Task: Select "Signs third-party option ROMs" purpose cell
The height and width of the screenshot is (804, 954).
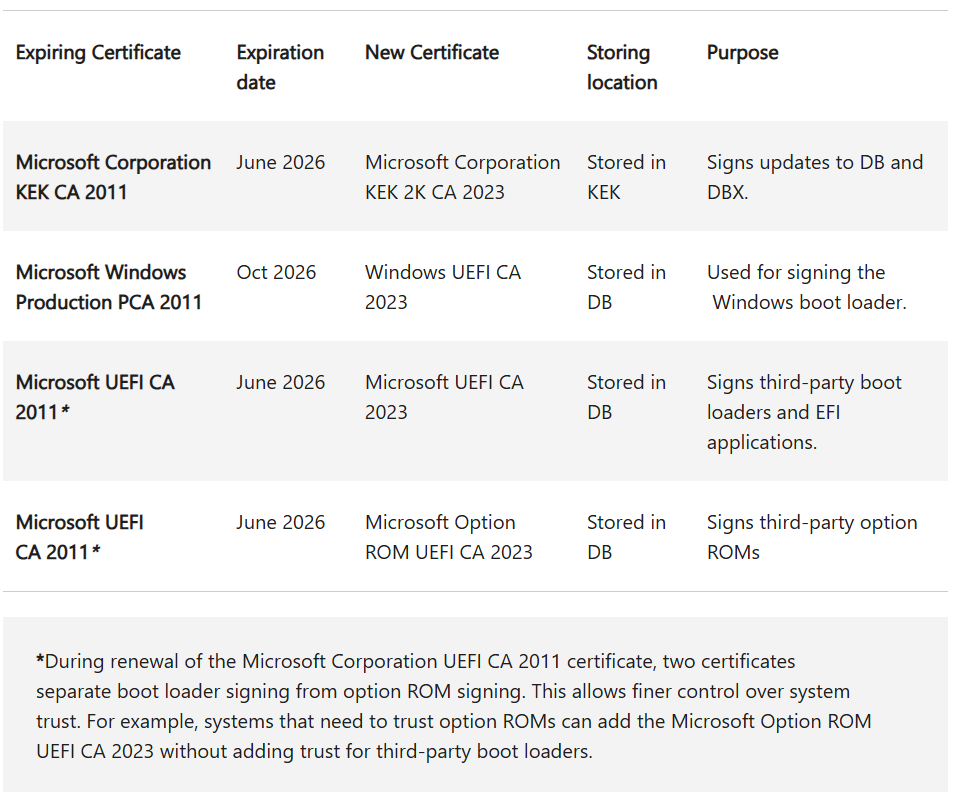Action: click(x=811, y=537)
